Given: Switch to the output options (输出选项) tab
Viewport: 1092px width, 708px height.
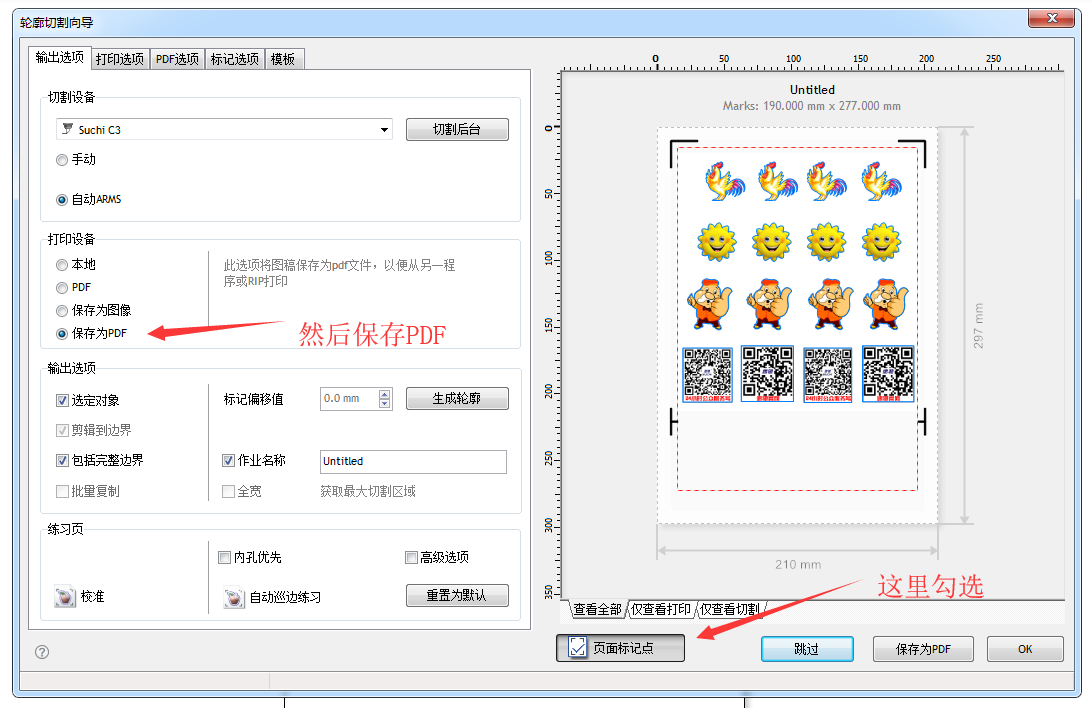Looking at the screenshot, I should pos(60,57).
